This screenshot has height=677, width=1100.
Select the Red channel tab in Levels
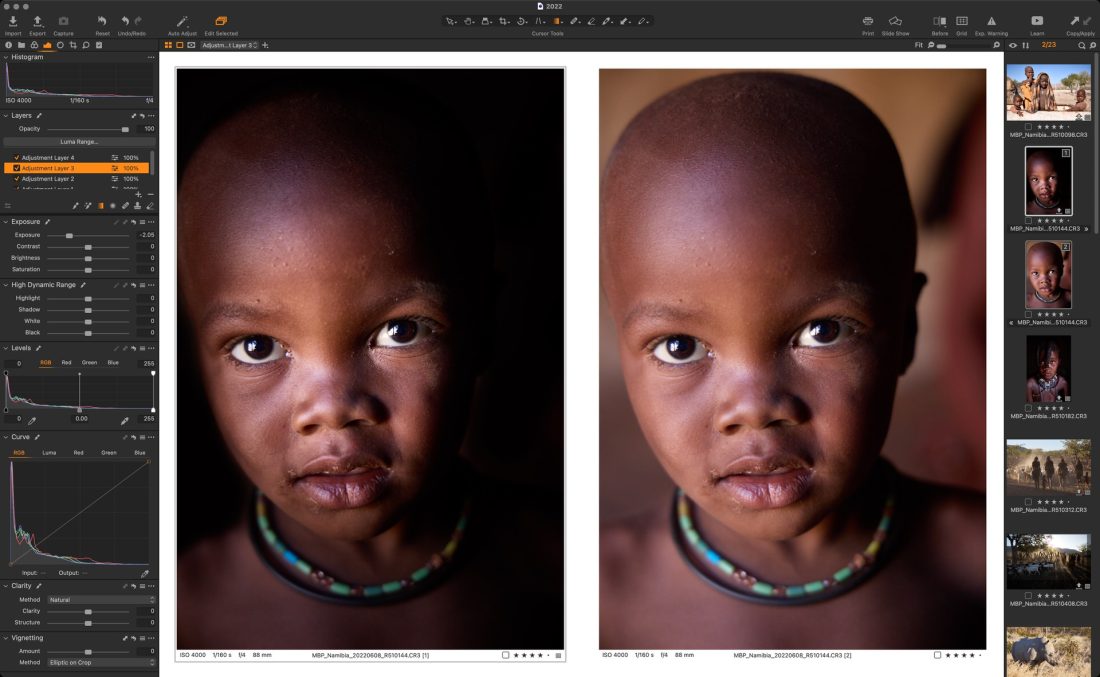tap(67, 363)
